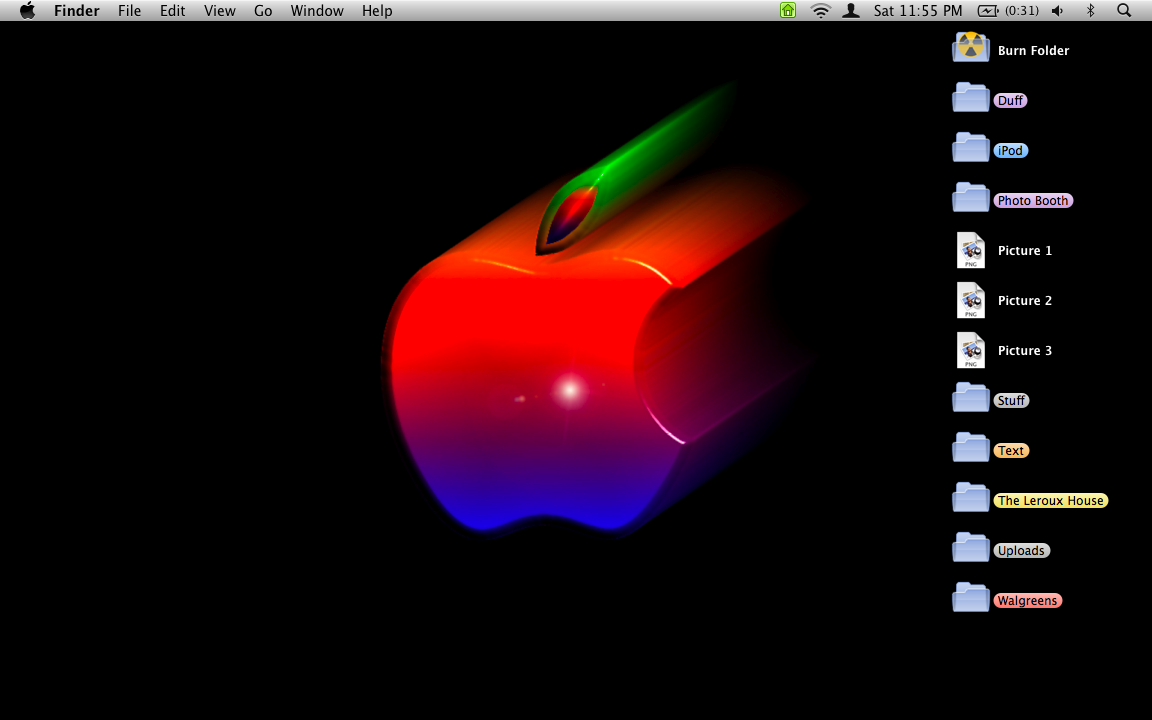The image size is (1152, 720).
Task: Click the Picture 3 file name
Action: 1025,350
